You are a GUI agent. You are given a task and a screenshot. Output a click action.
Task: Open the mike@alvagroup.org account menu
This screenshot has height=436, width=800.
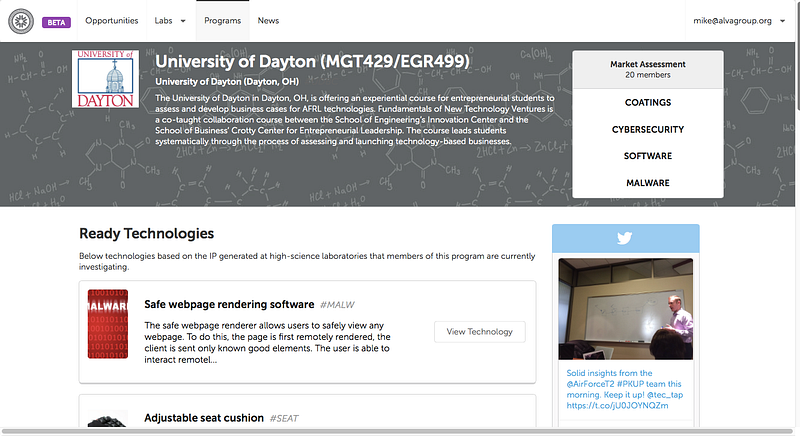(739, 21)
